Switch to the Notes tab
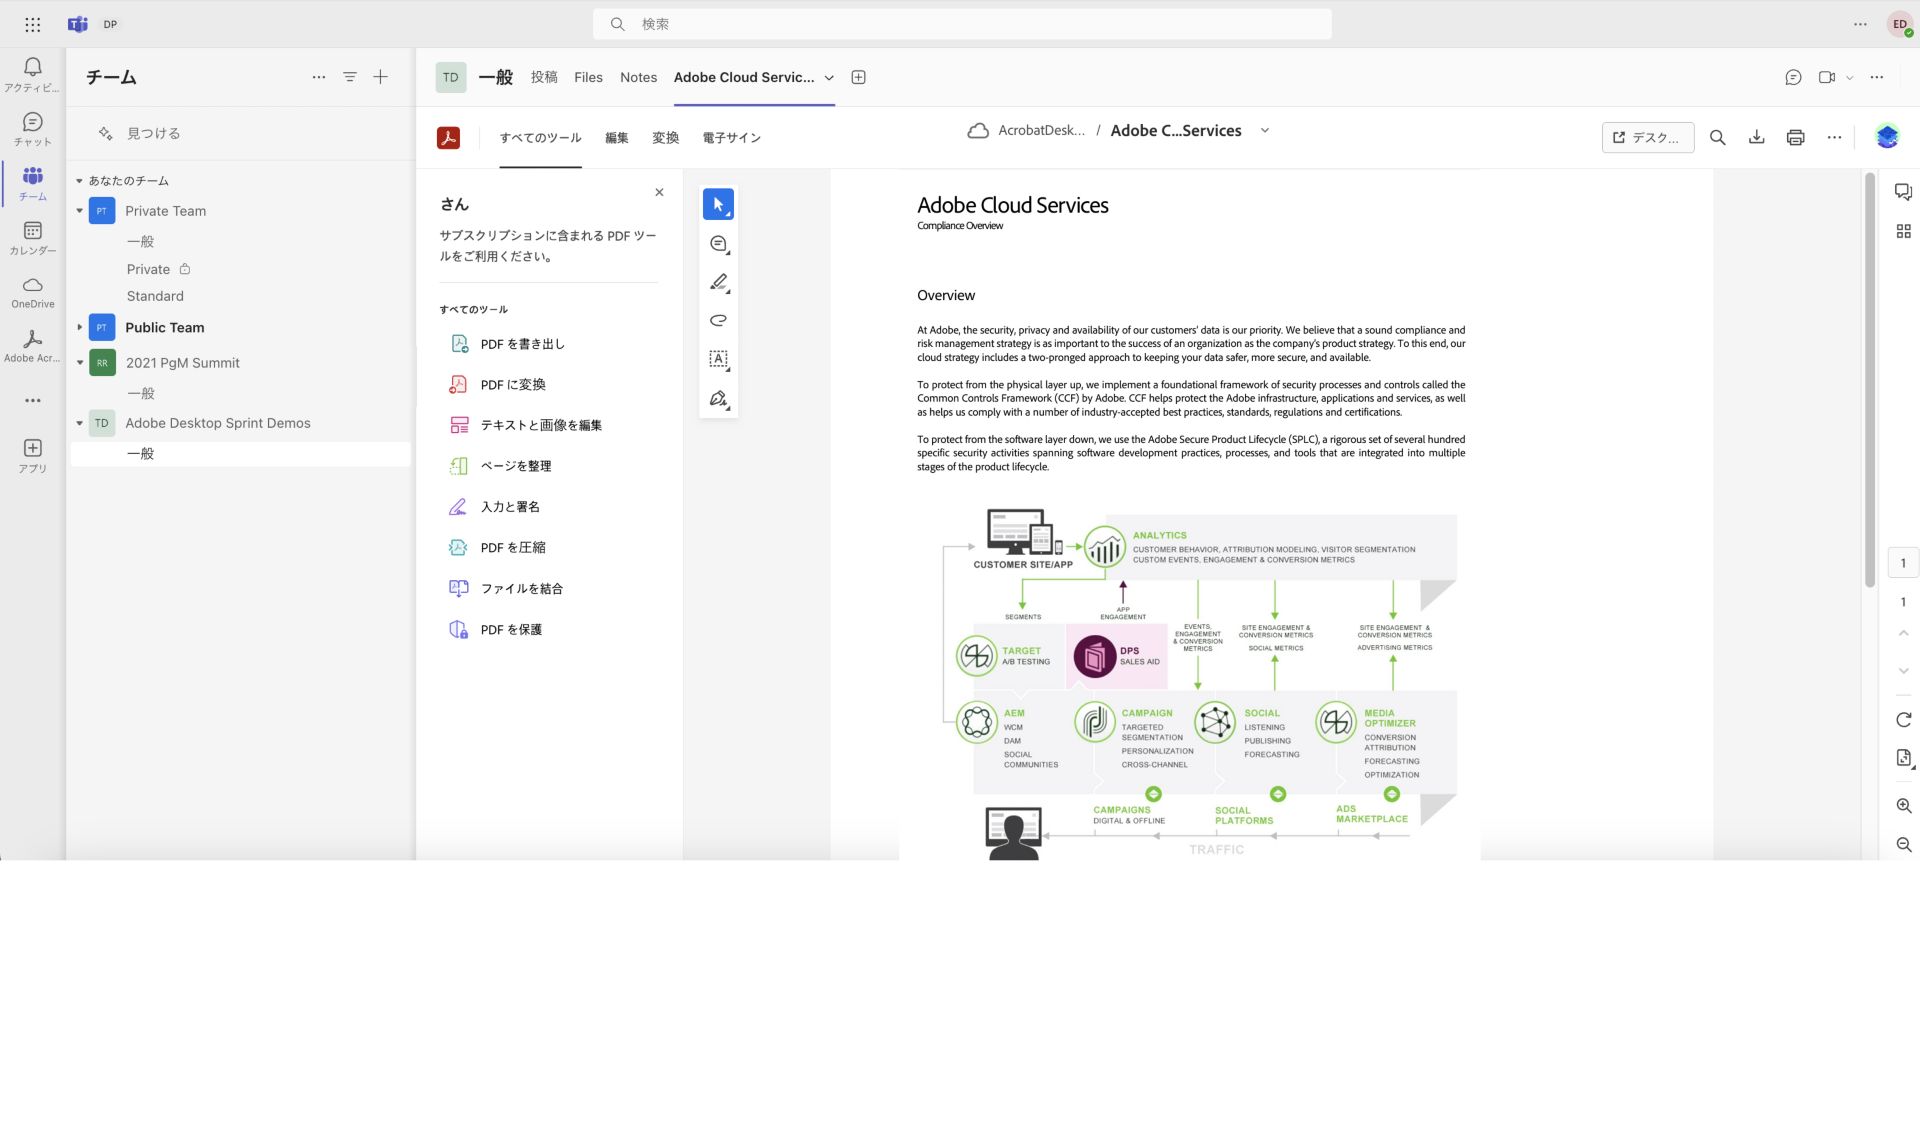Screen dimensions: 1920x1143 pos(638,77)
